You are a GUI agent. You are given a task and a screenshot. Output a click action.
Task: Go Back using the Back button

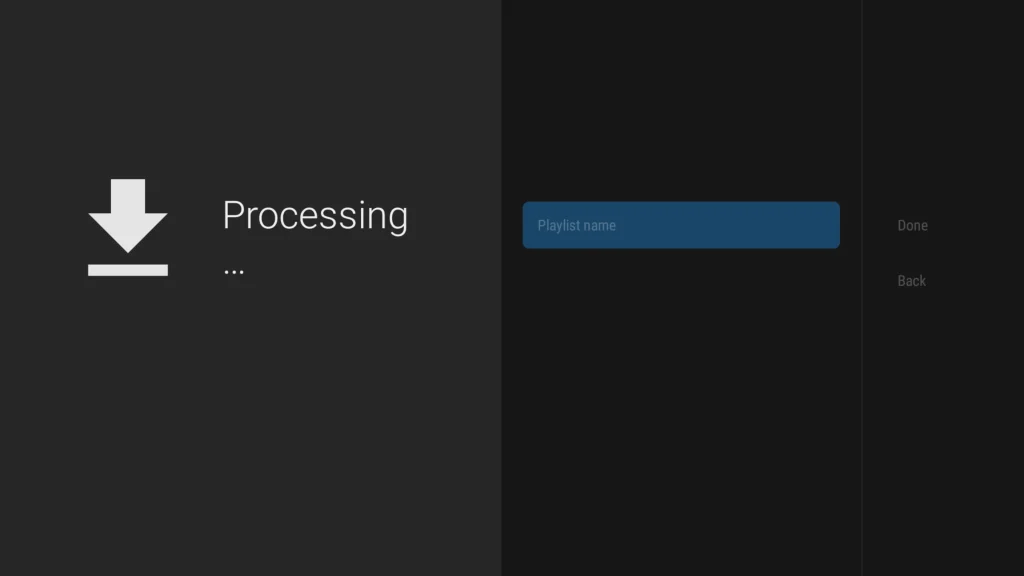pos(911,281)
